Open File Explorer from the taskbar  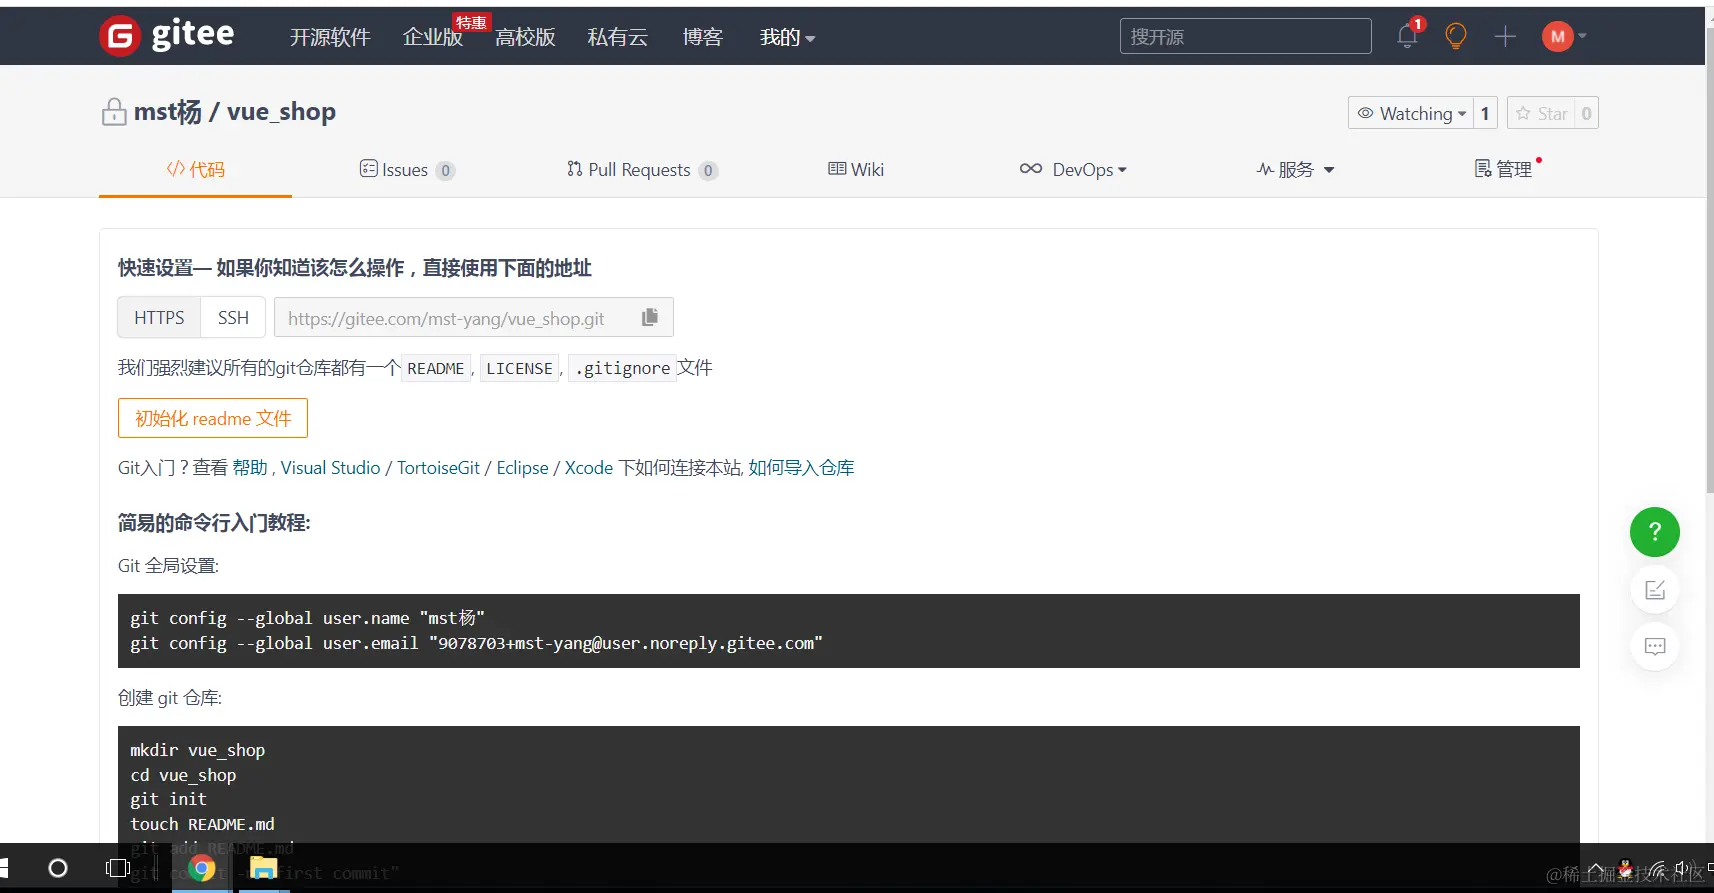point(263,868)
